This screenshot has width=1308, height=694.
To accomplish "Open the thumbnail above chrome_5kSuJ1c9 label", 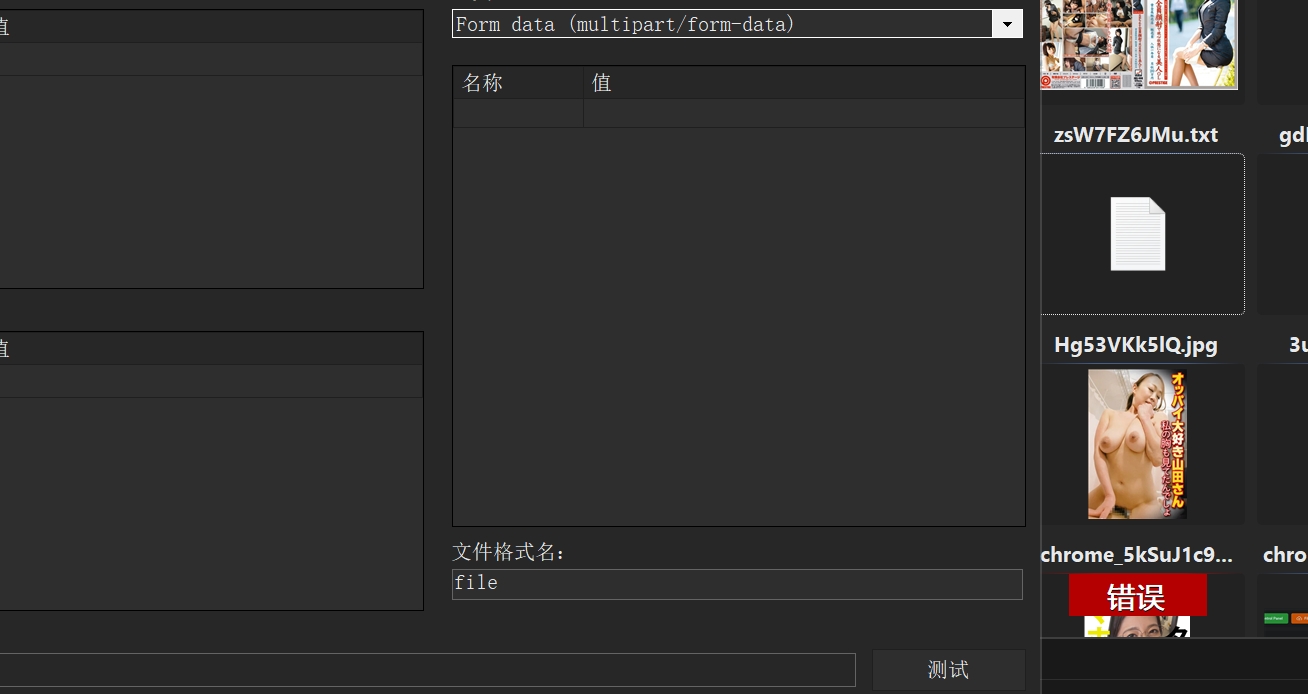I will point(1137,444).
